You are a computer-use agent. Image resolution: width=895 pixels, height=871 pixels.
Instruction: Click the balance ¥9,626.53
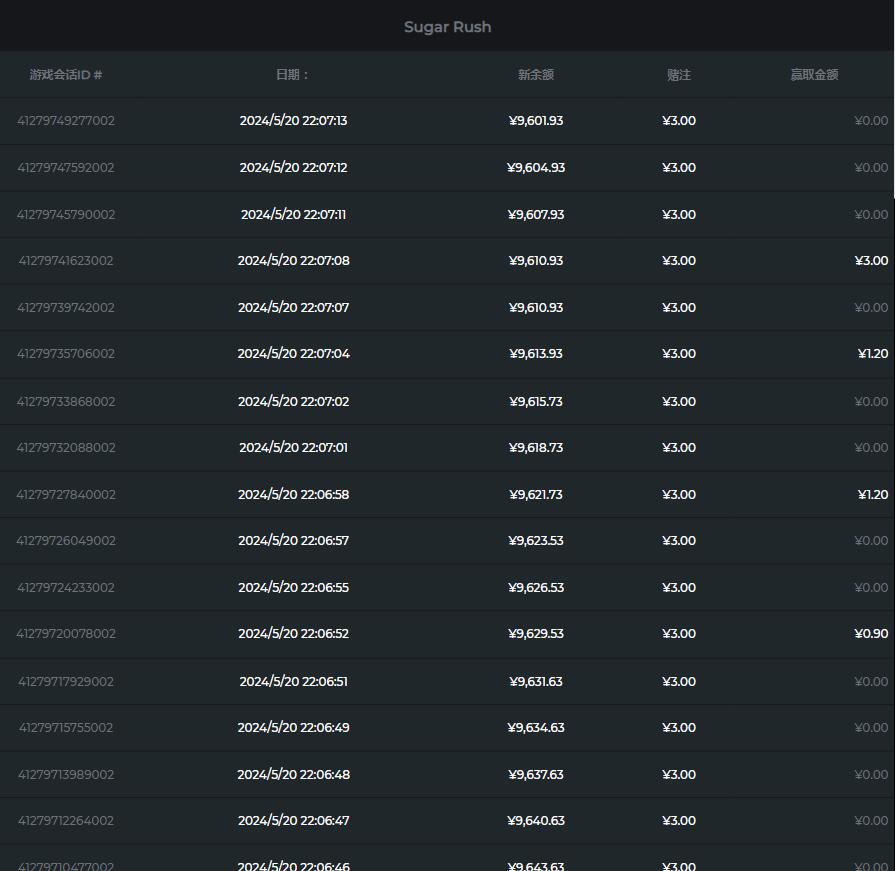click(x=536, y=587)
